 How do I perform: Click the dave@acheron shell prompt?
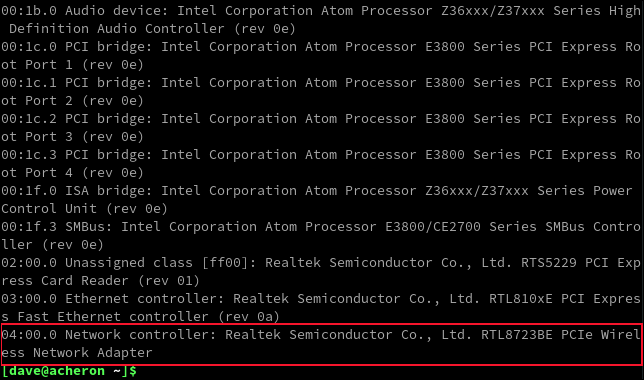tap(69, 371)
